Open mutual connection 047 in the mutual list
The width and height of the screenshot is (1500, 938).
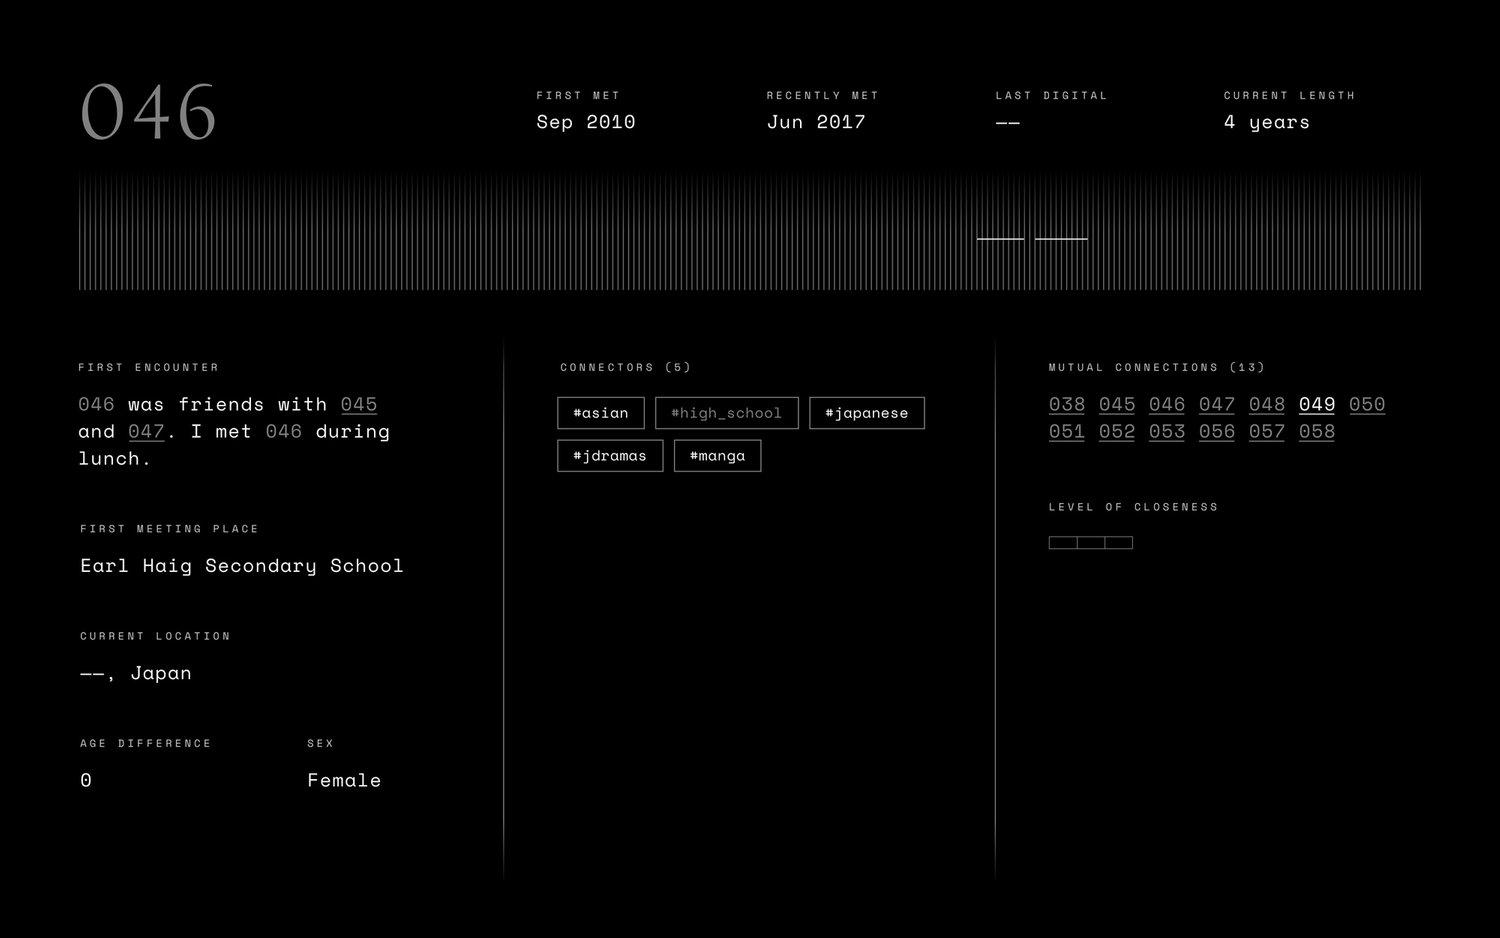point(1217,405)
